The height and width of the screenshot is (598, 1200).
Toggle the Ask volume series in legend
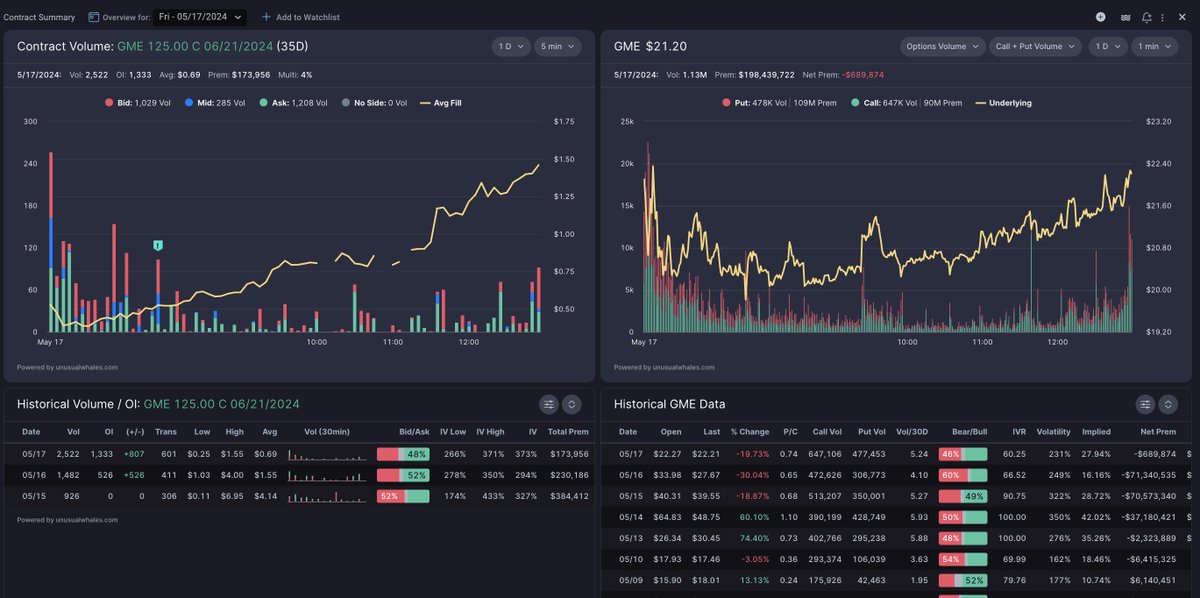(291, 102)
